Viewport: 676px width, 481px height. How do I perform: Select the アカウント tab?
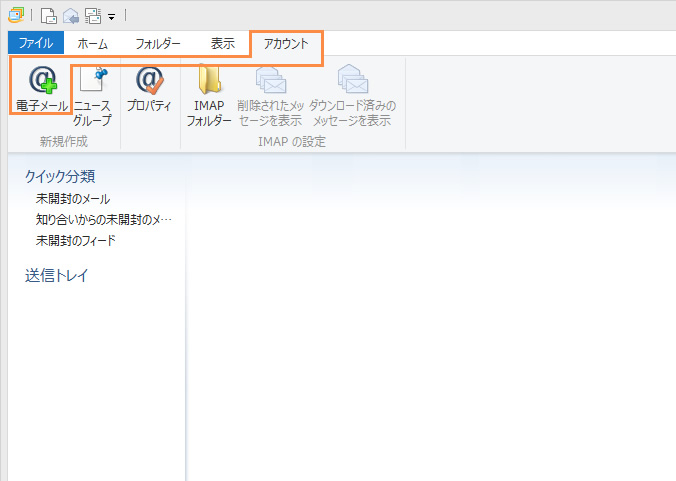click(286, 43)
